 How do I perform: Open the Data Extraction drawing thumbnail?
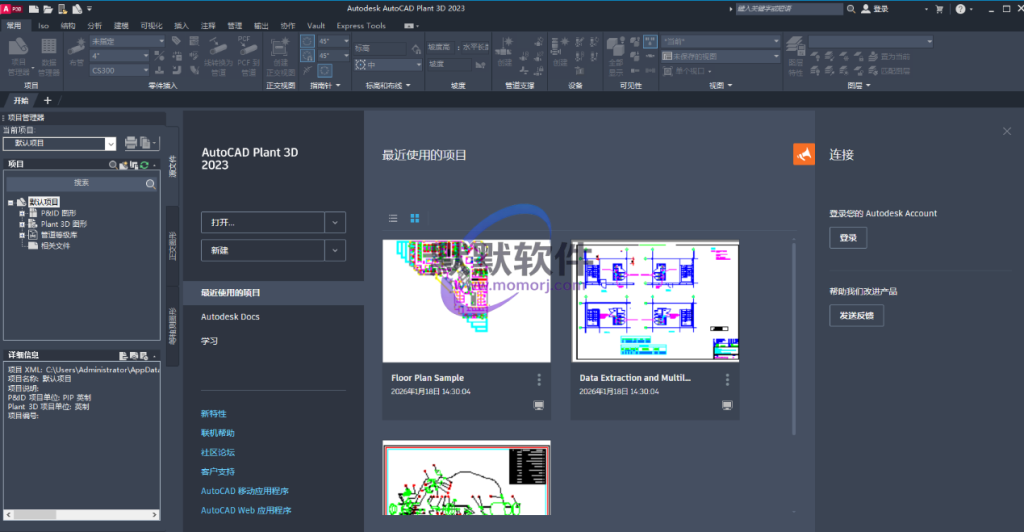(x=655, y=300)
